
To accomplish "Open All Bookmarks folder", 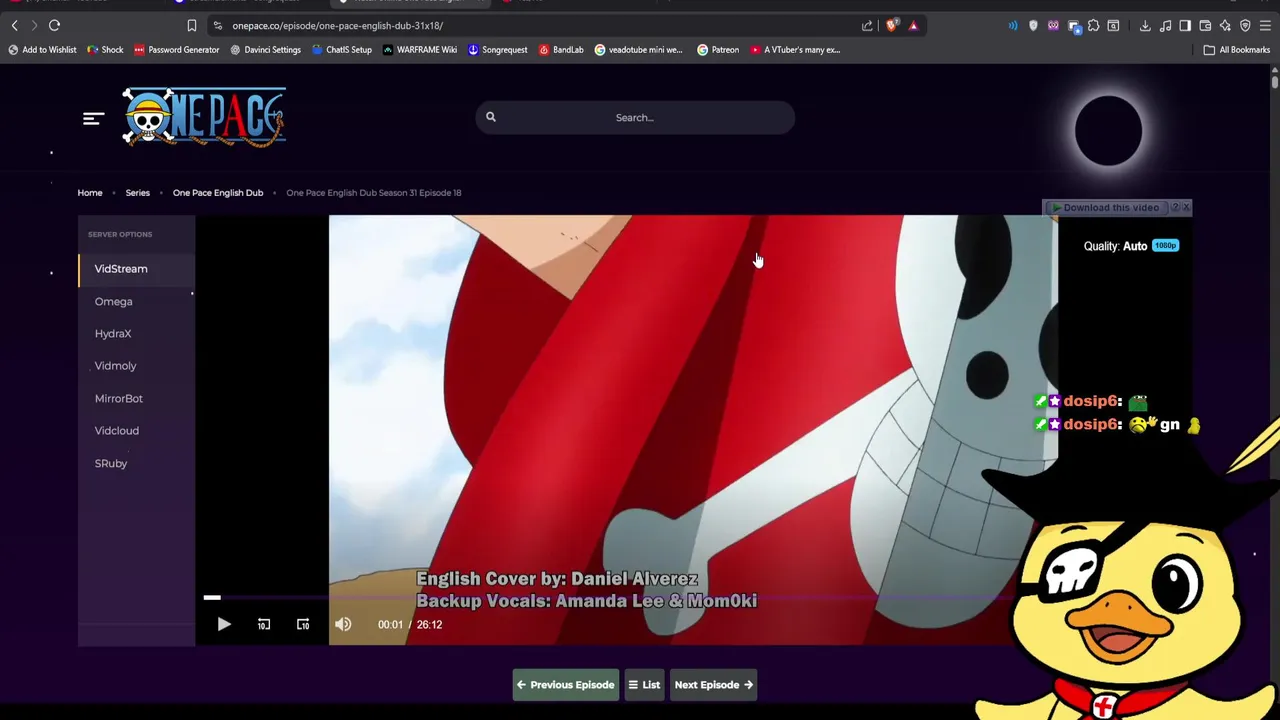I will pyautogui.click(x=1237, y=49).
